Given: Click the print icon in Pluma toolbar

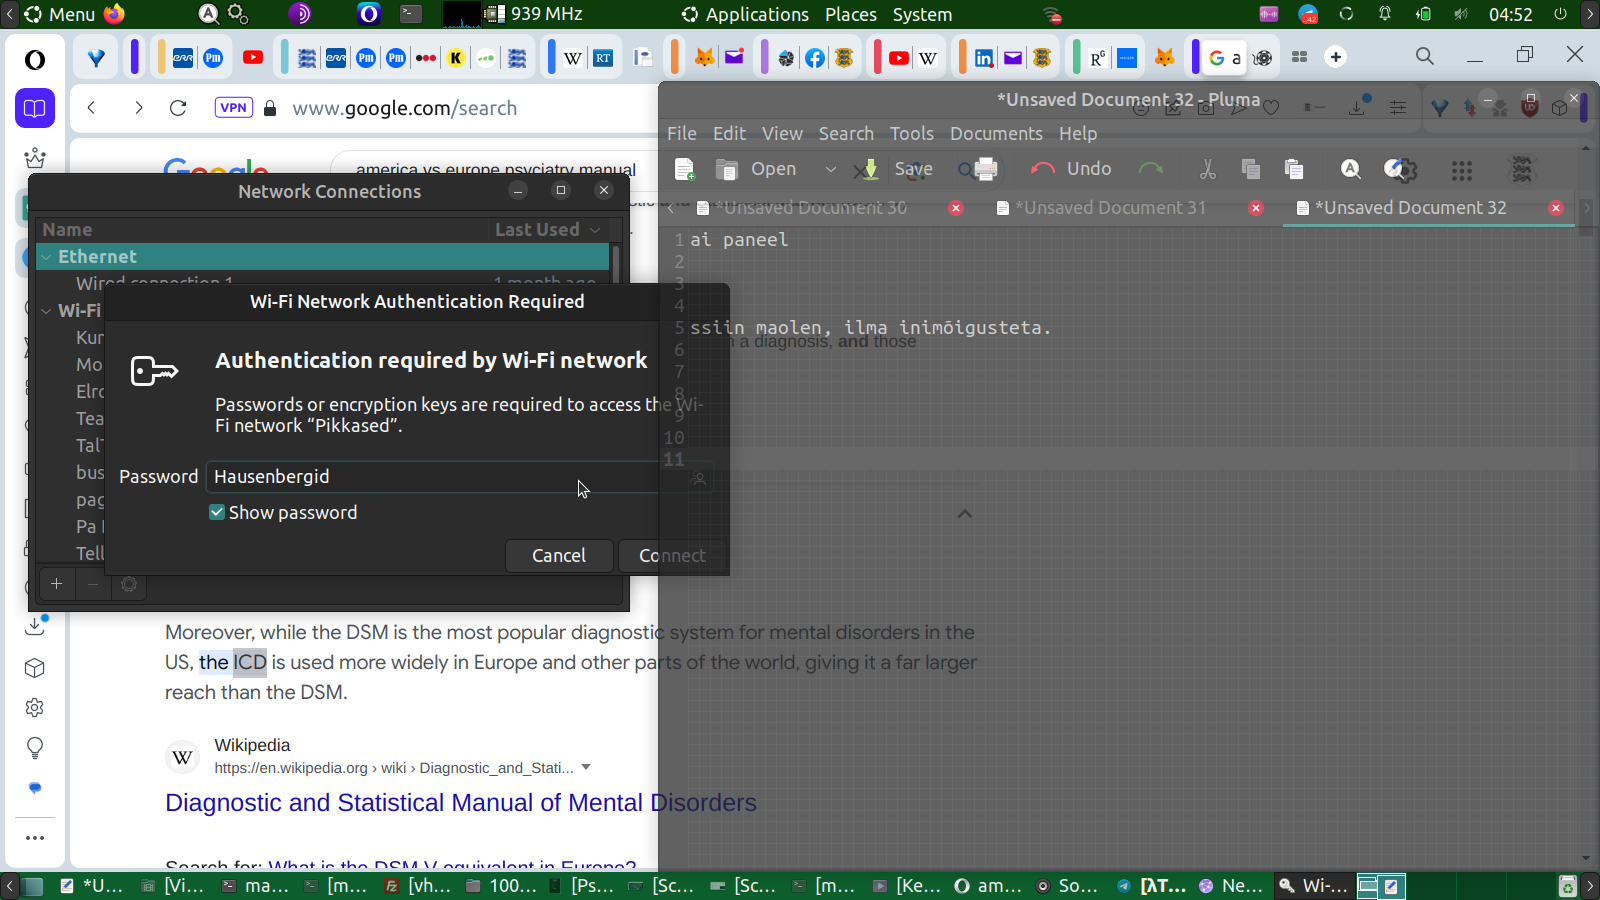Looking at the screenshot, I should point(985,170).
